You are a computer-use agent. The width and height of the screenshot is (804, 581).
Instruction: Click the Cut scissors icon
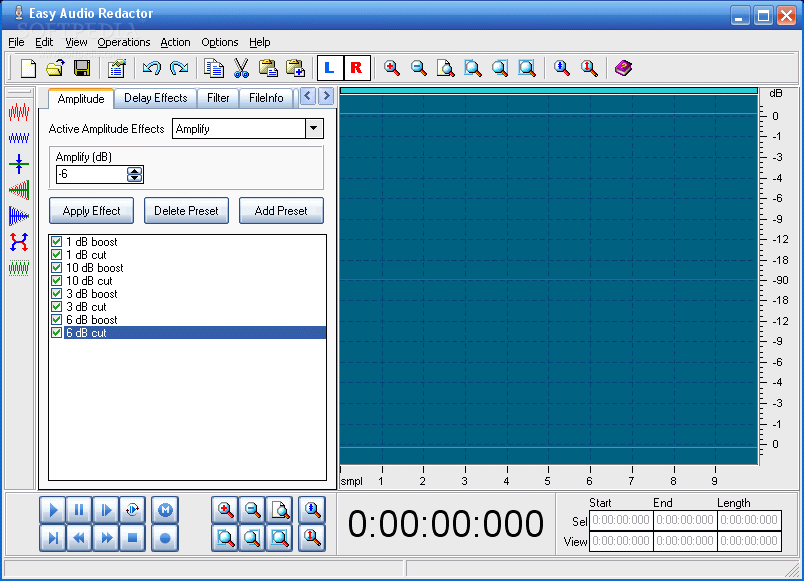click(241, 68)
